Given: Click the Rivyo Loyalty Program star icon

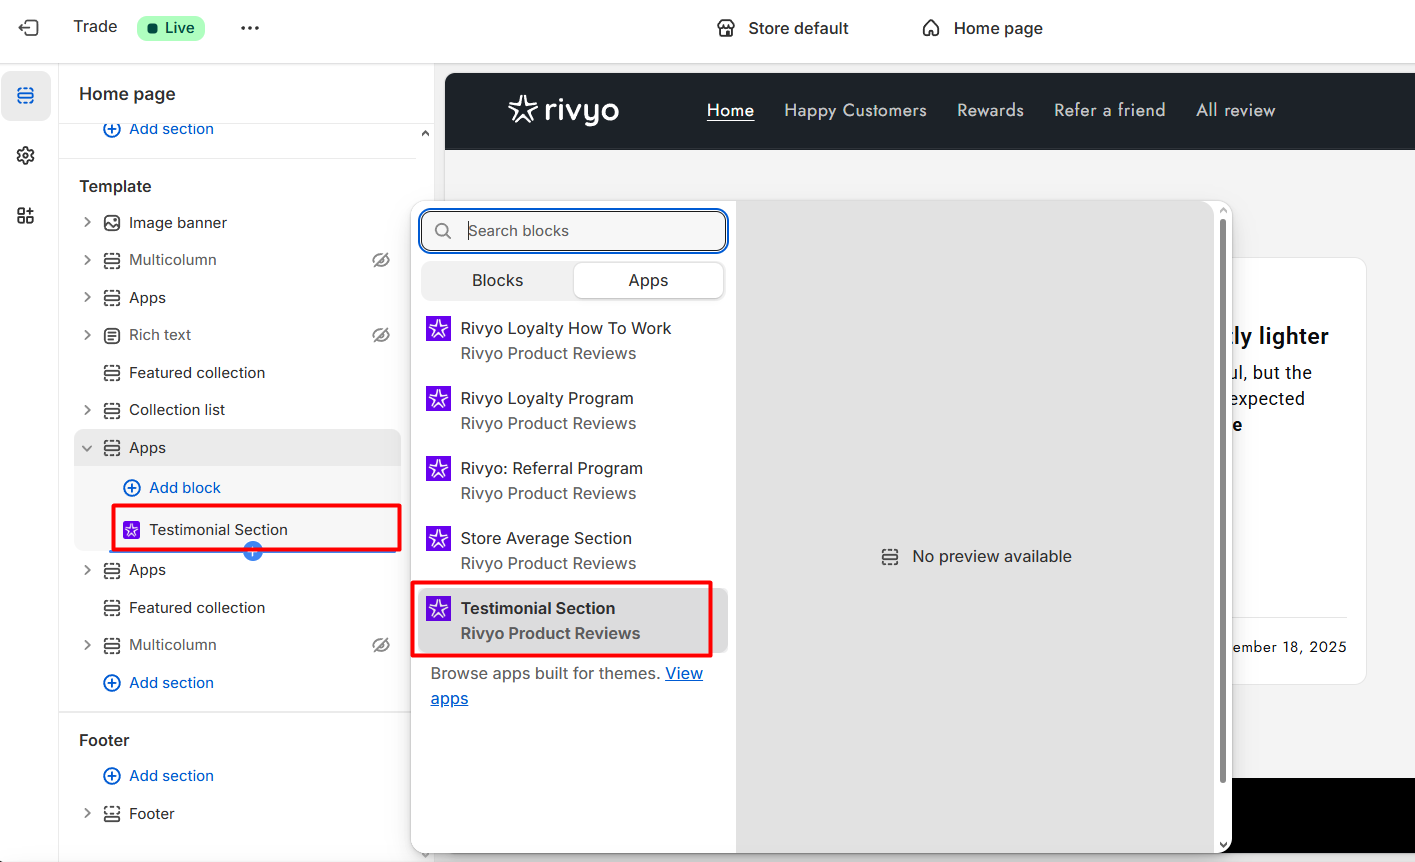Looking at the screenshot, I should pos(438,399).
